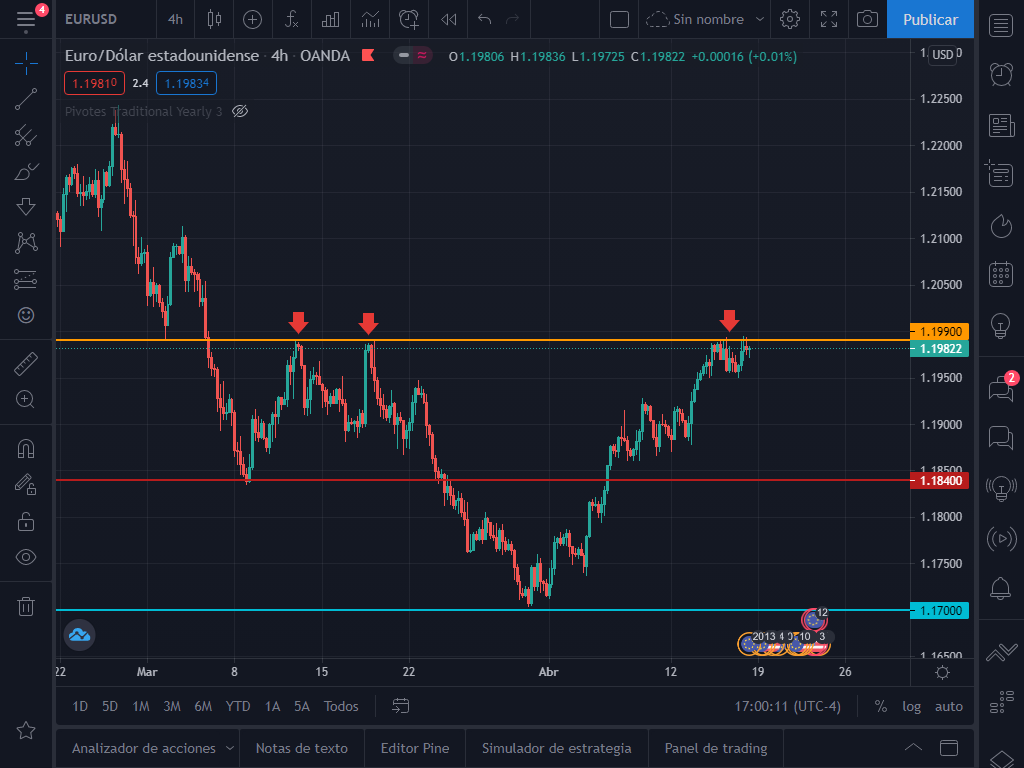Select the arrow down annotation tool
1024x768 pixels.
coord(26,207)
